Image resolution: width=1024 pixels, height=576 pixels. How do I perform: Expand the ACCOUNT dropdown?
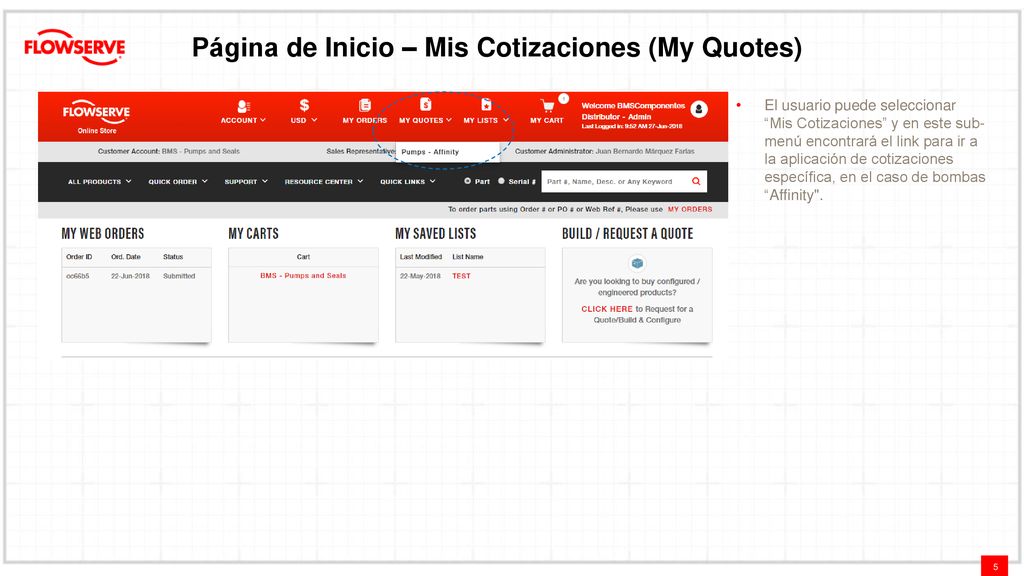click(243, 120)
